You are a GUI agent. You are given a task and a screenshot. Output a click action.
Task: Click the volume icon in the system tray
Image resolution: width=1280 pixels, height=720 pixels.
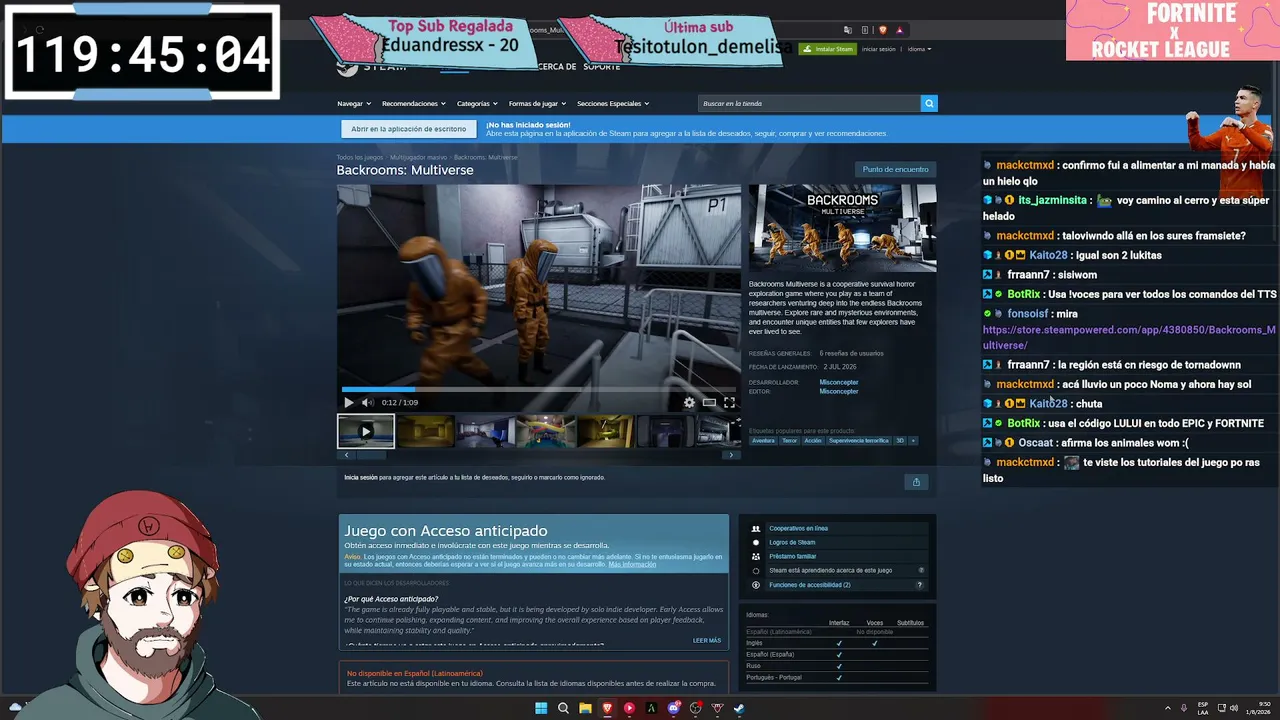(1236, 708)
